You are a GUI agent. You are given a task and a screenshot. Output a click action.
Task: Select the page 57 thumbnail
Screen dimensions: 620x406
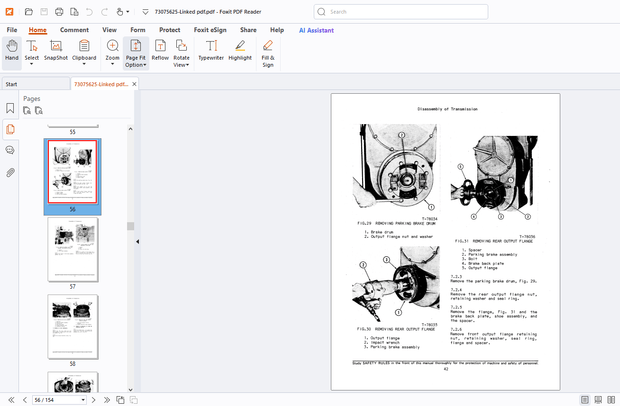(x=72, y=249)
